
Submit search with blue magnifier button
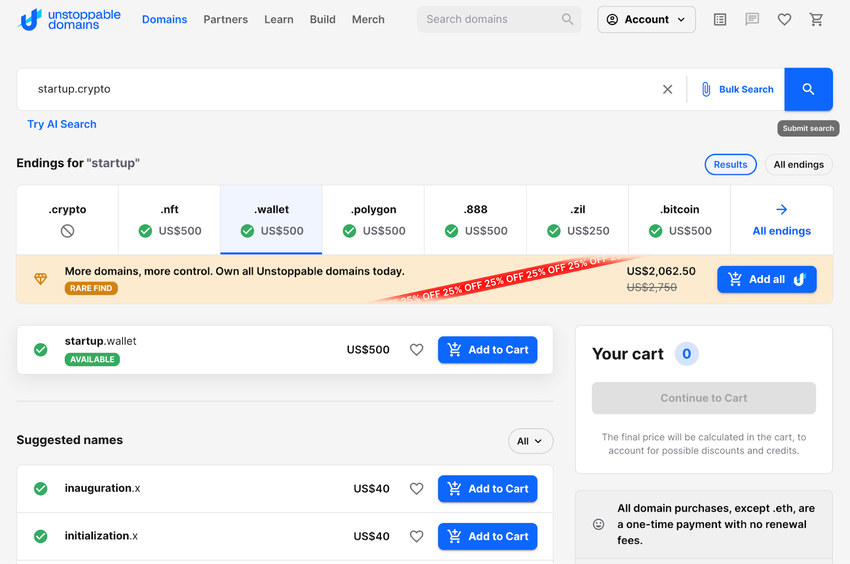[x=808, y=89]
